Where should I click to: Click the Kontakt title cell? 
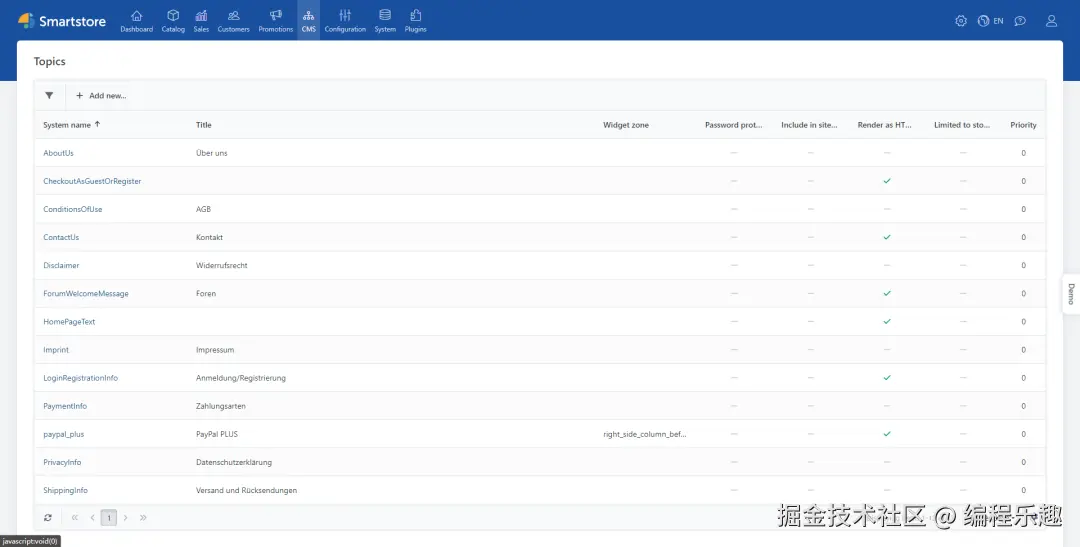tap(209, 237)
